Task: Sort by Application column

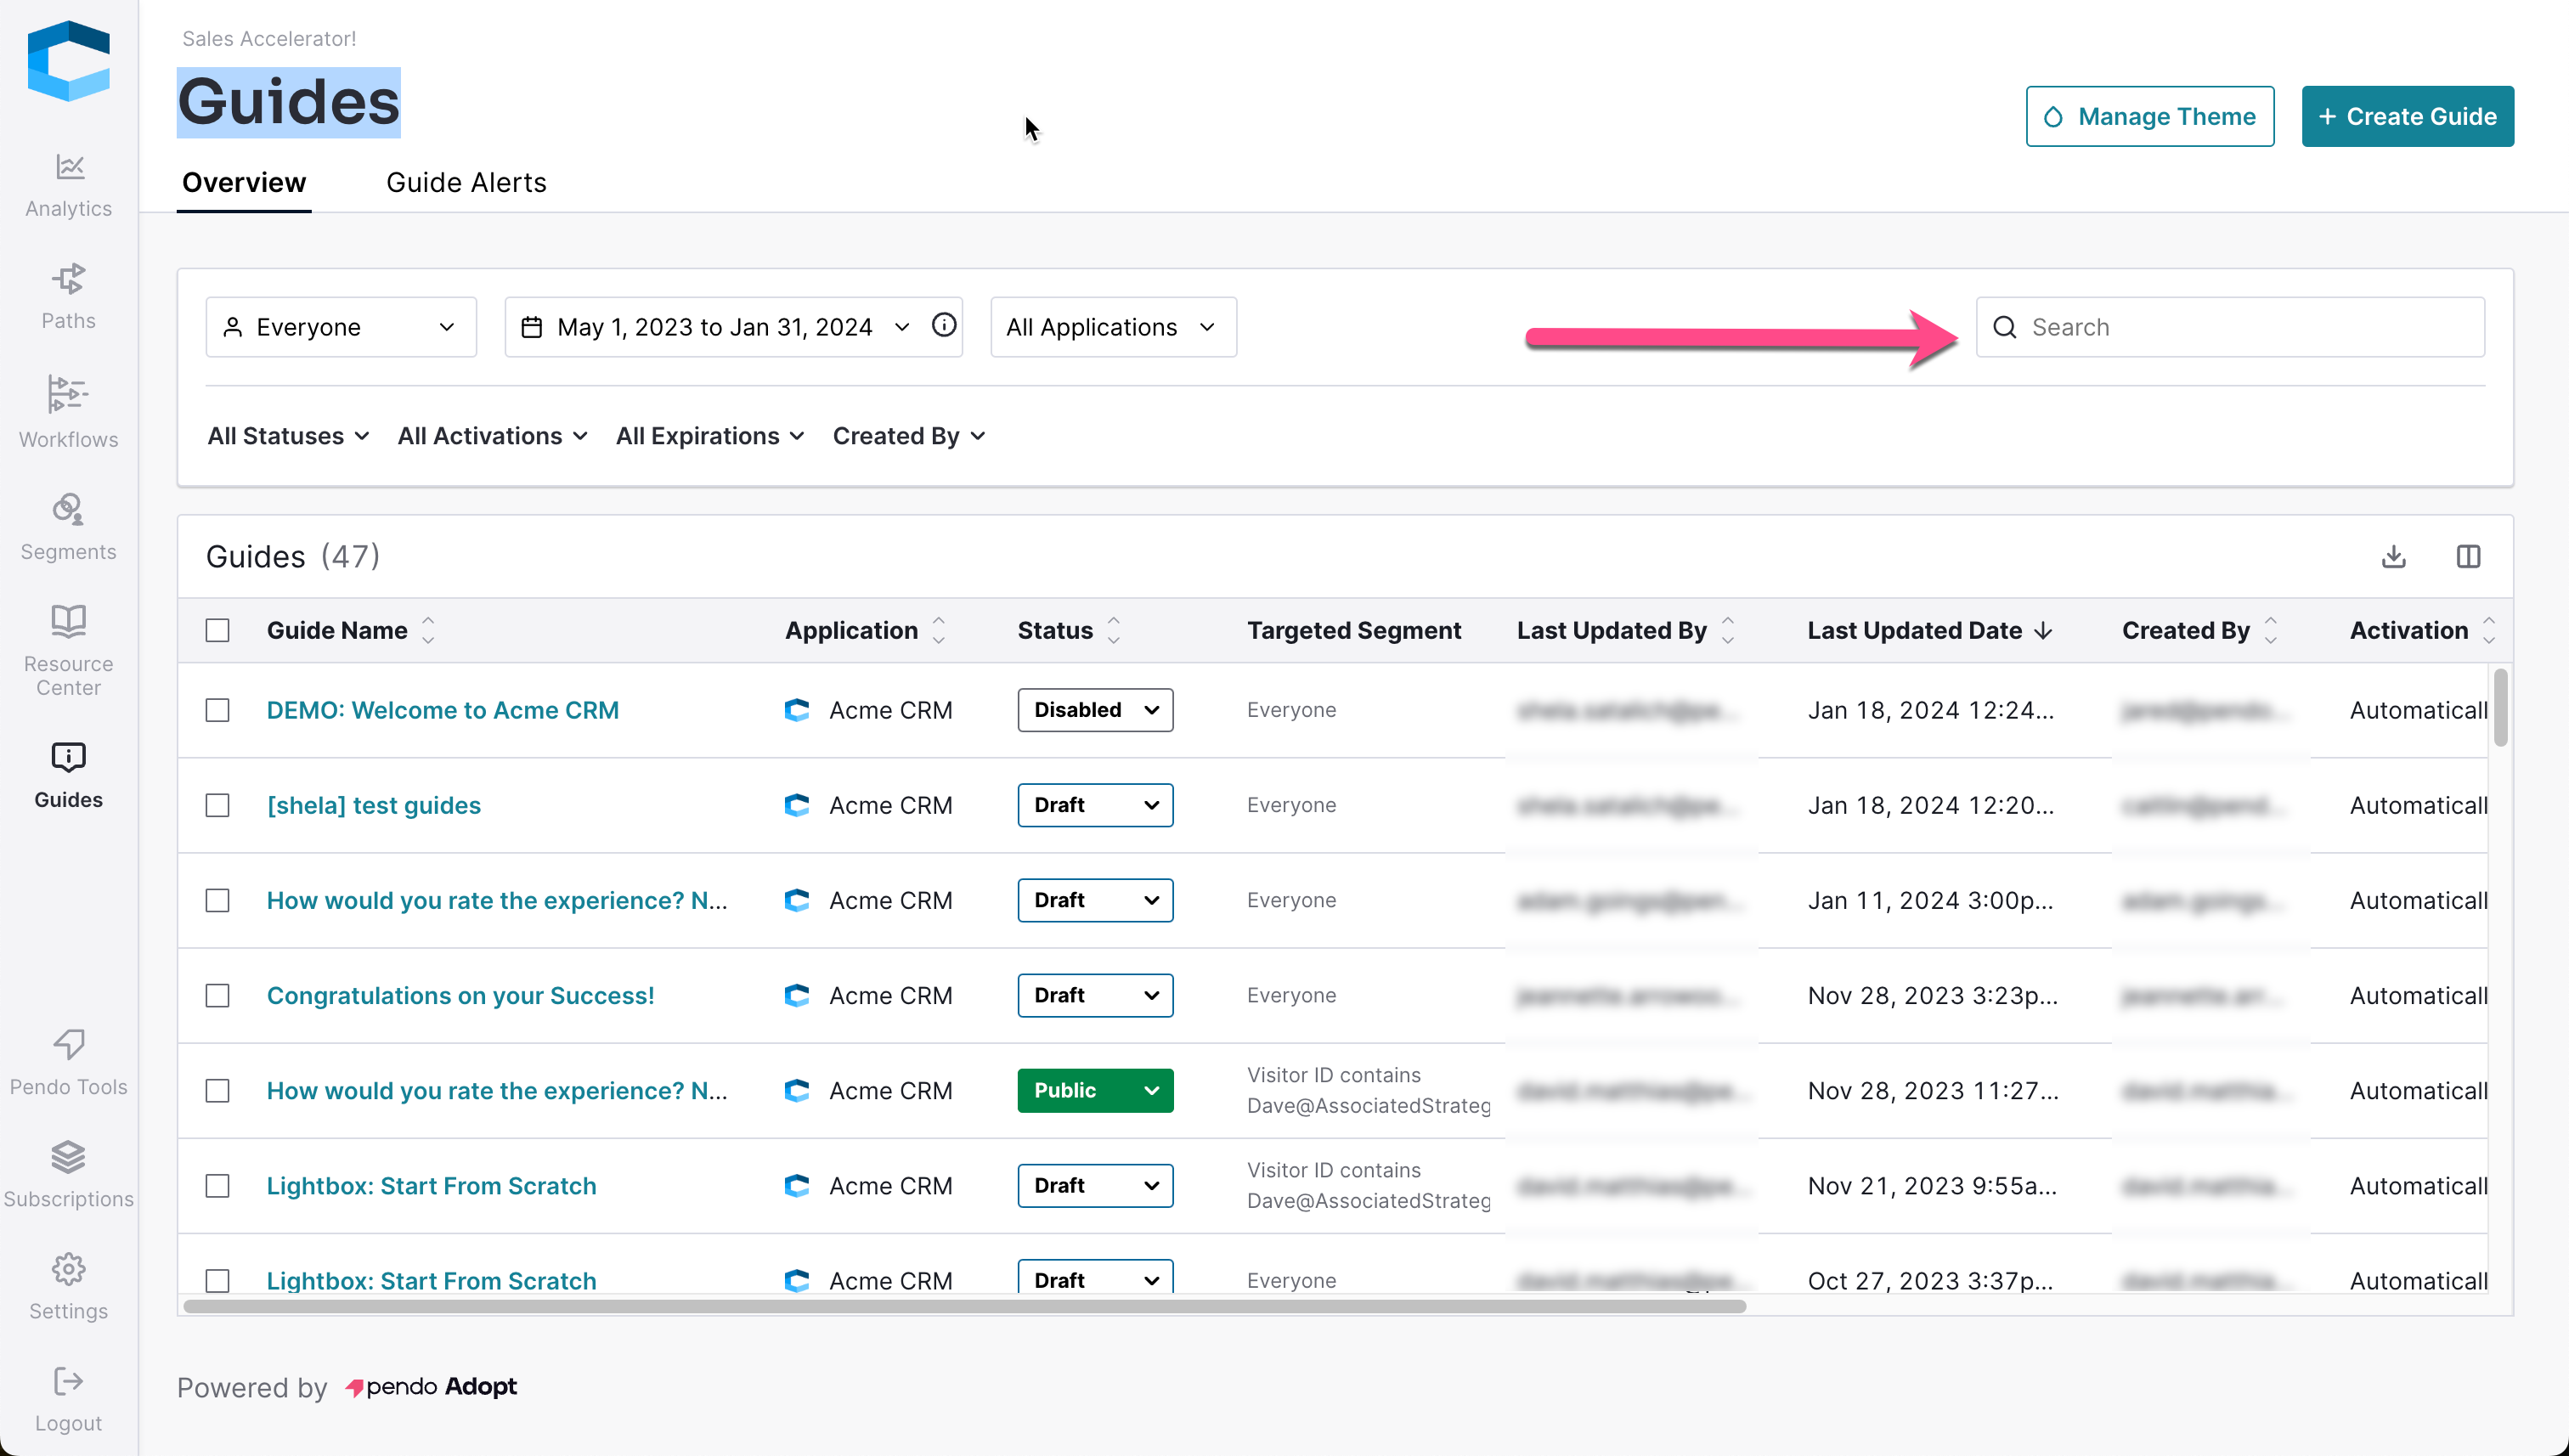Action: (938, 630)
